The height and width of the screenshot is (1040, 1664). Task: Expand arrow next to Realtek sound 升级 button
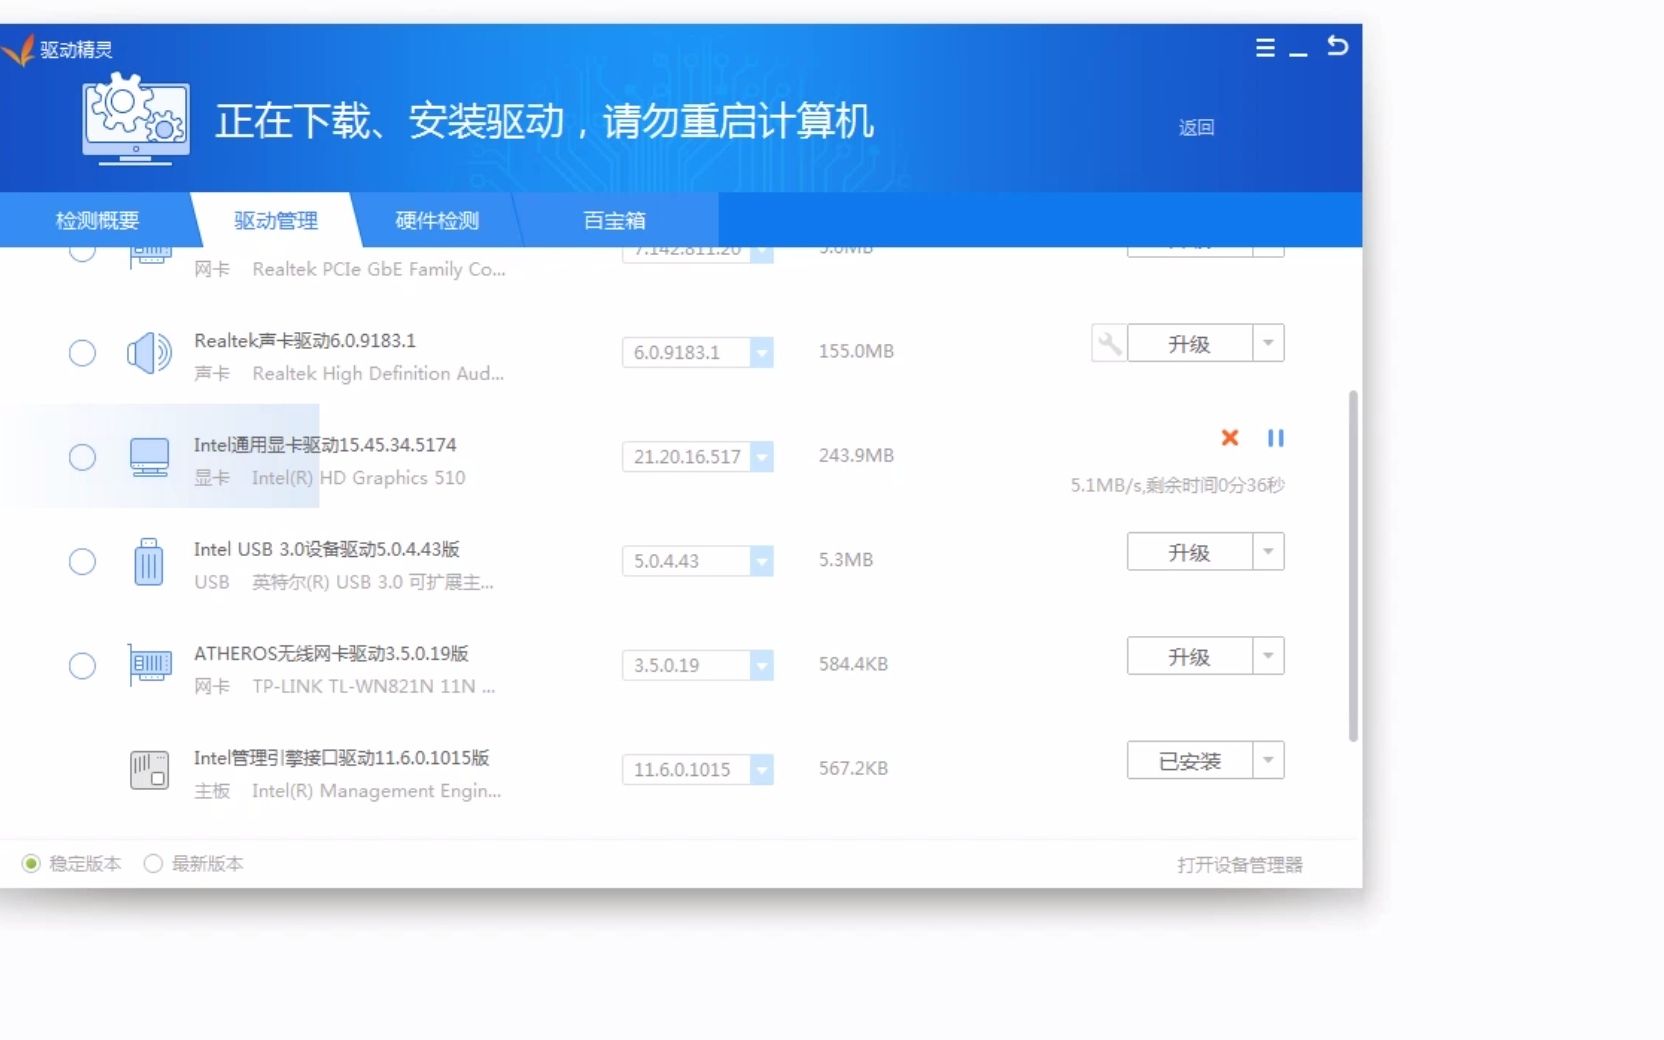(x=1268, y=343)
